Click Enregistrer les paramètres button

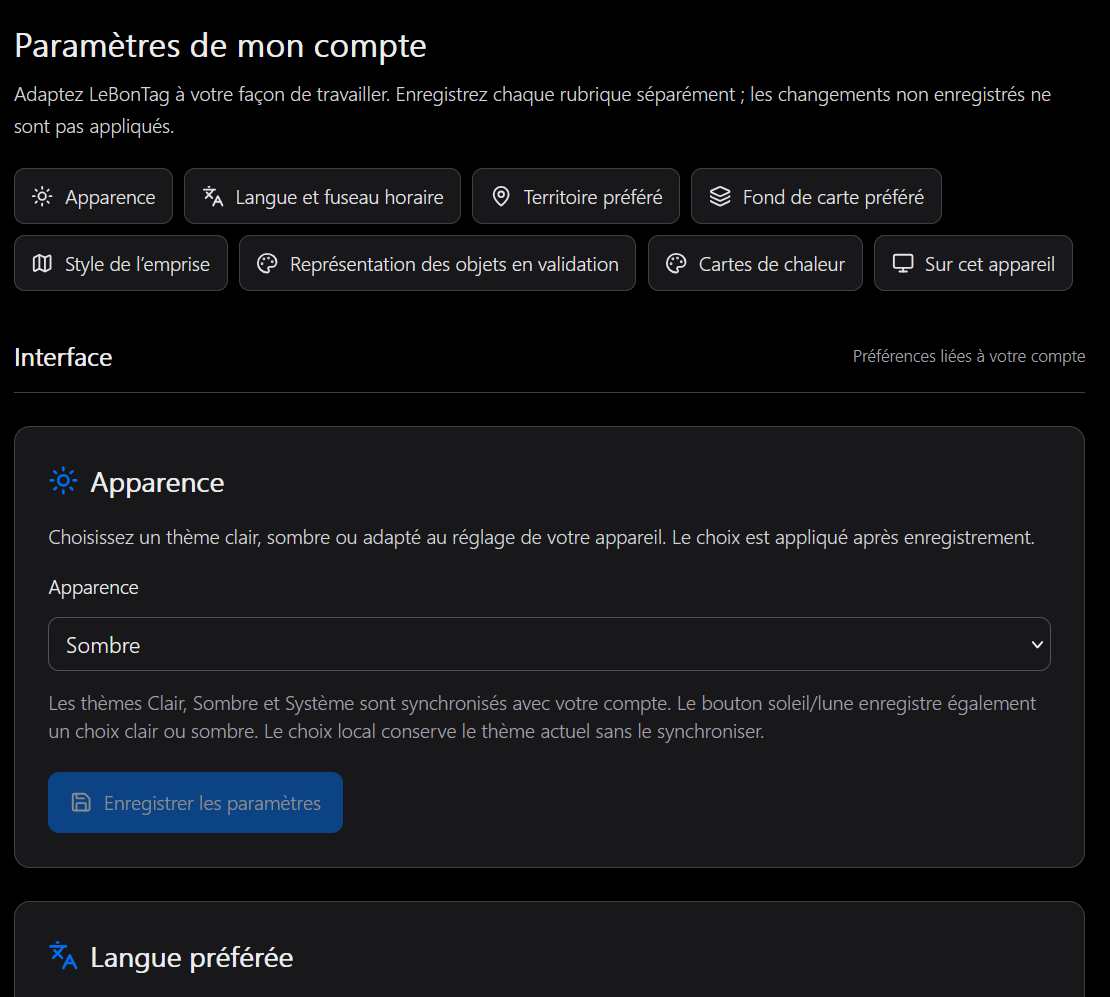point(195,802)
